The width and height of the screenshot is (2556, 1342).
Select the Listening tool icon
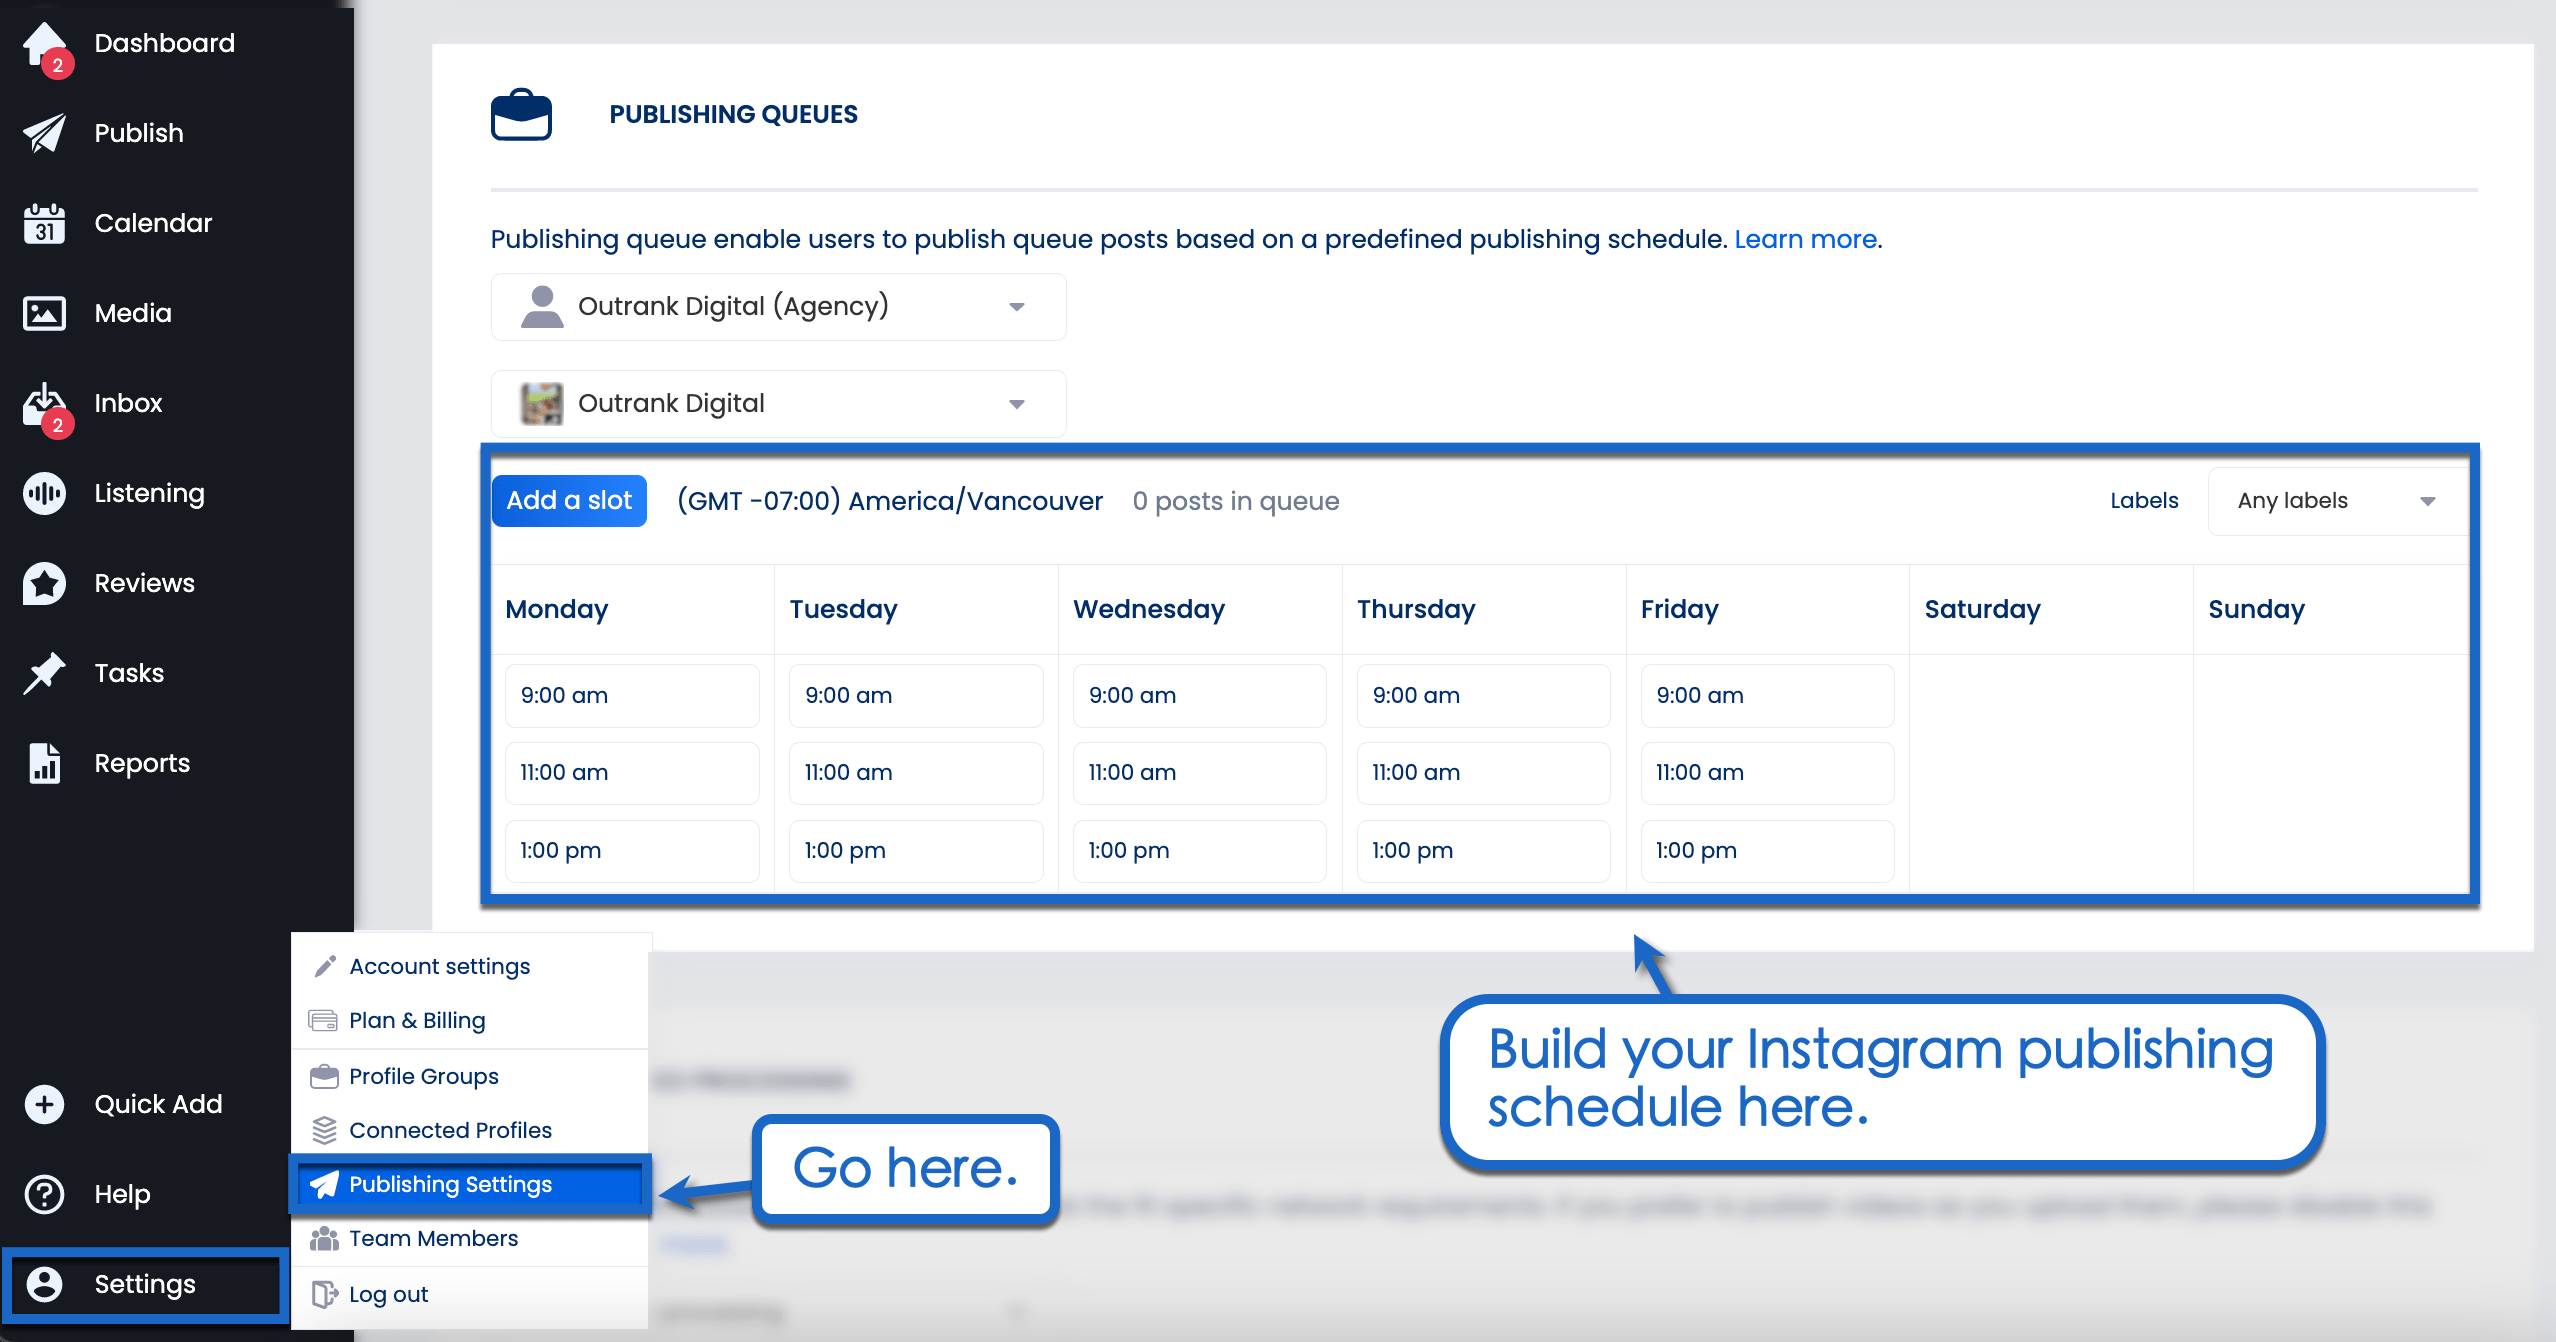click(x=42, y=492)
